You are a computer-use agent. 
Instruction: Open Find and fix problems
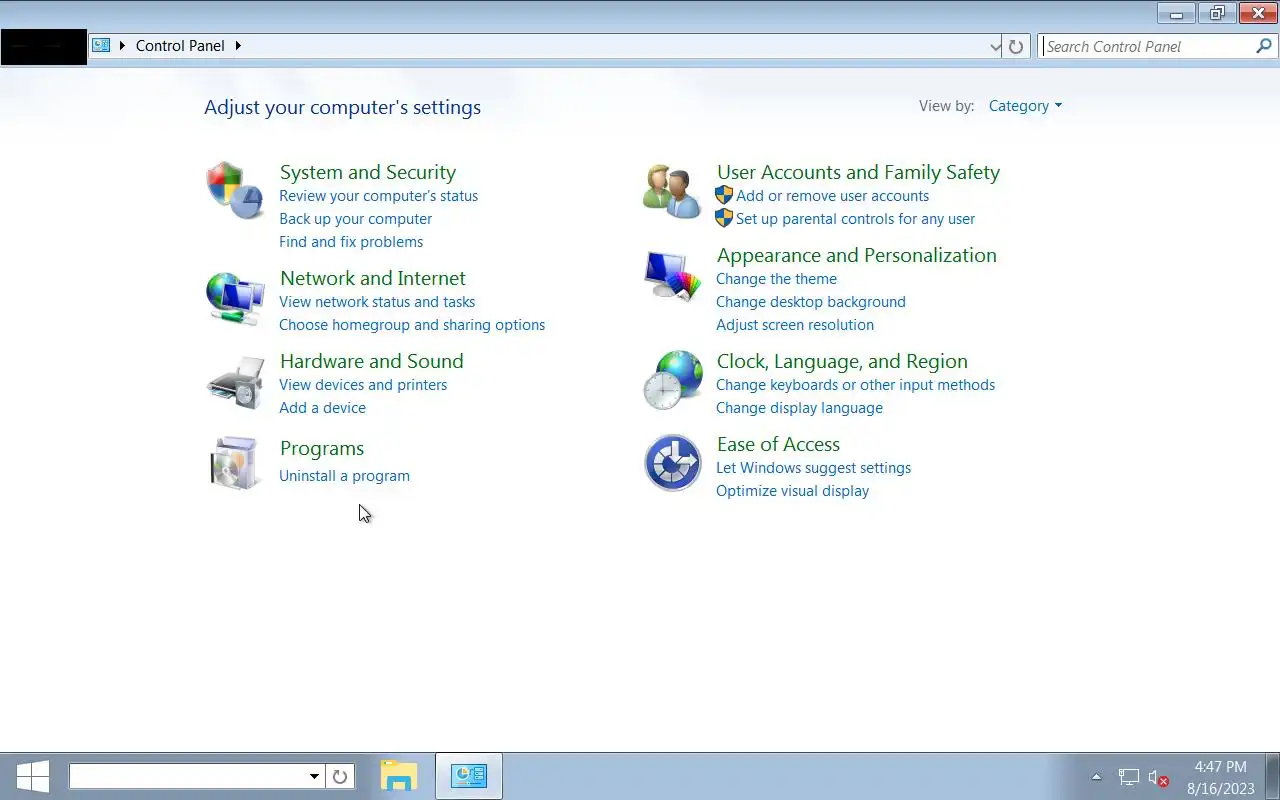point(351,242)
